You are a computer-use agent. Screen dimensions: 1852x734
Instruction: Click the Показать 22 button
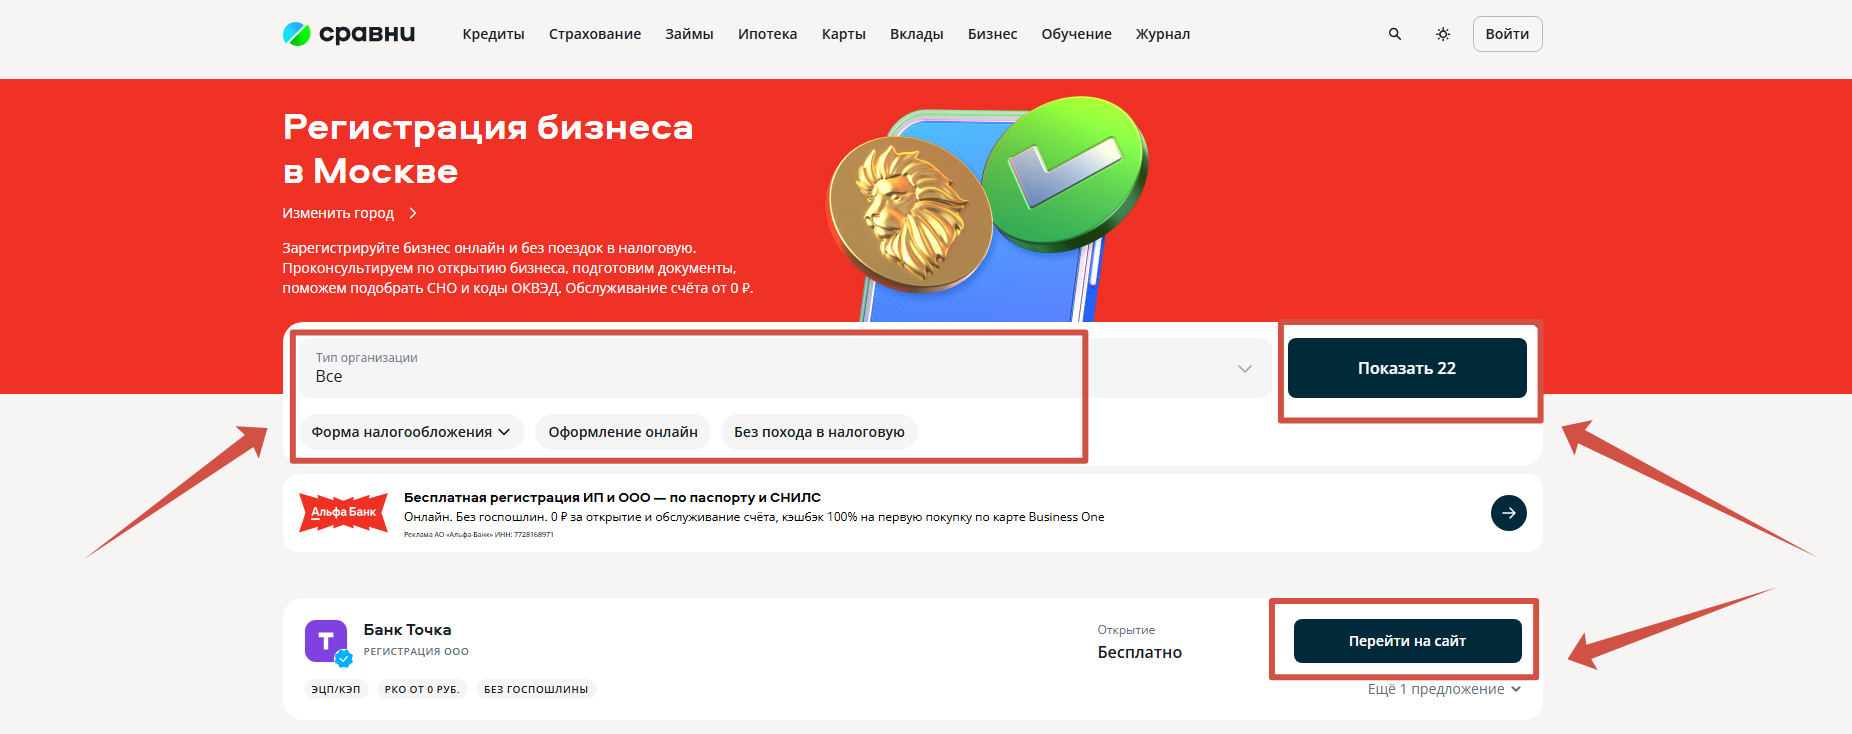click(1407, 368)
